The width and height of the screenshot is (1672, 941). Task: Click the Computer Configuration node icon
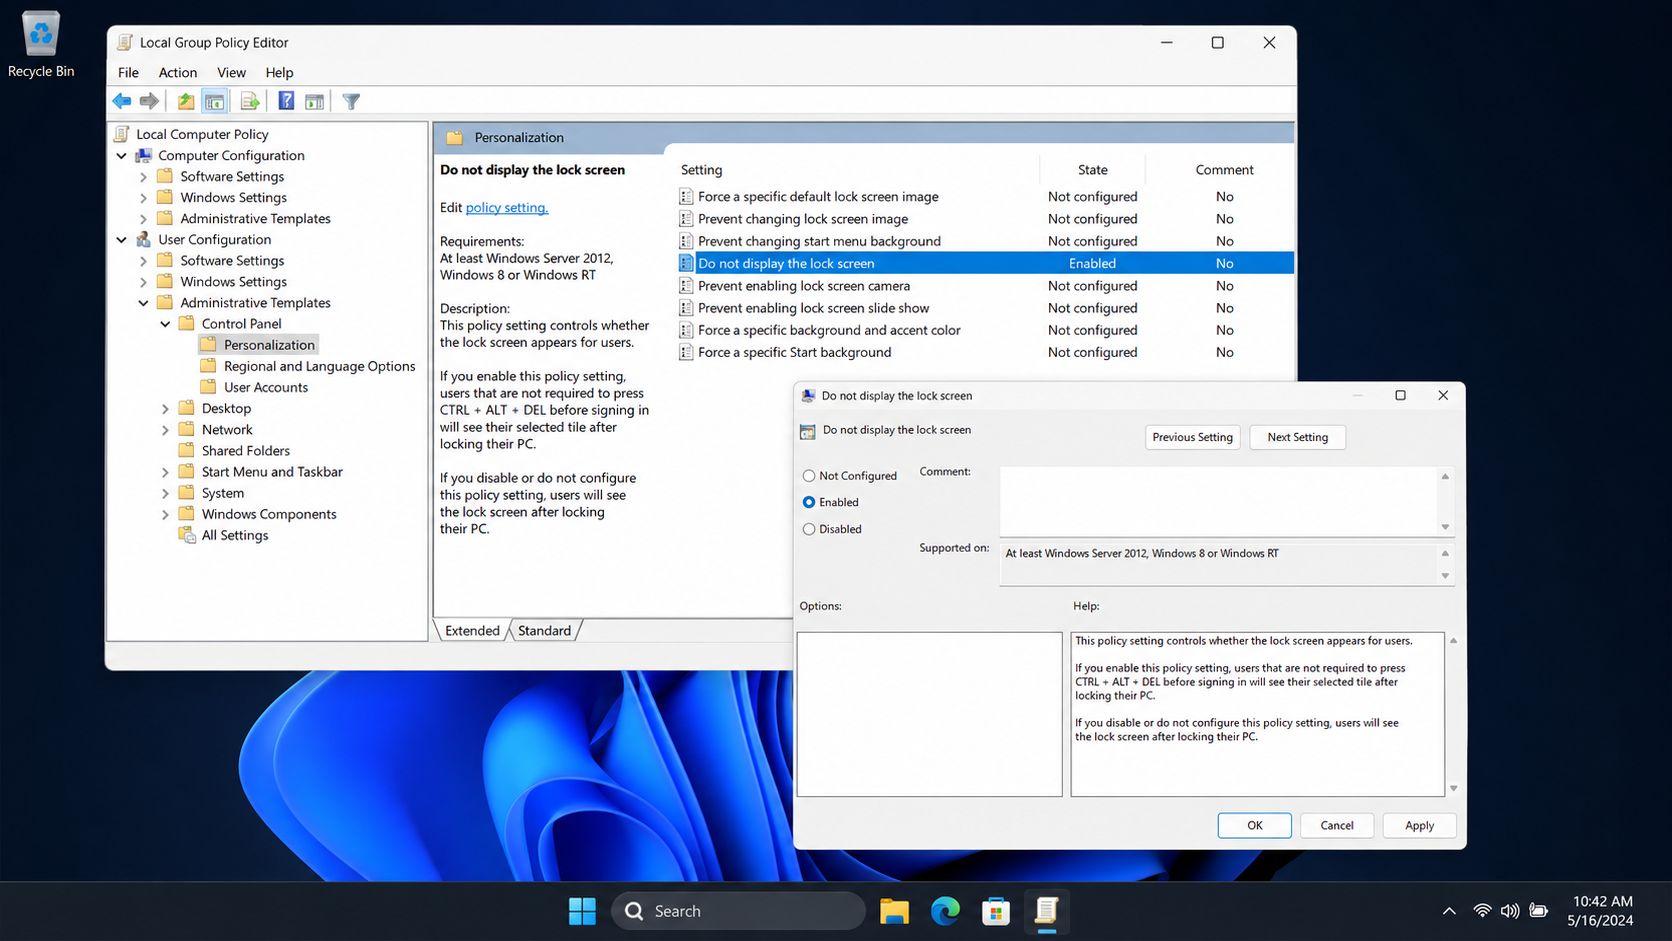(x=144, y=155)
